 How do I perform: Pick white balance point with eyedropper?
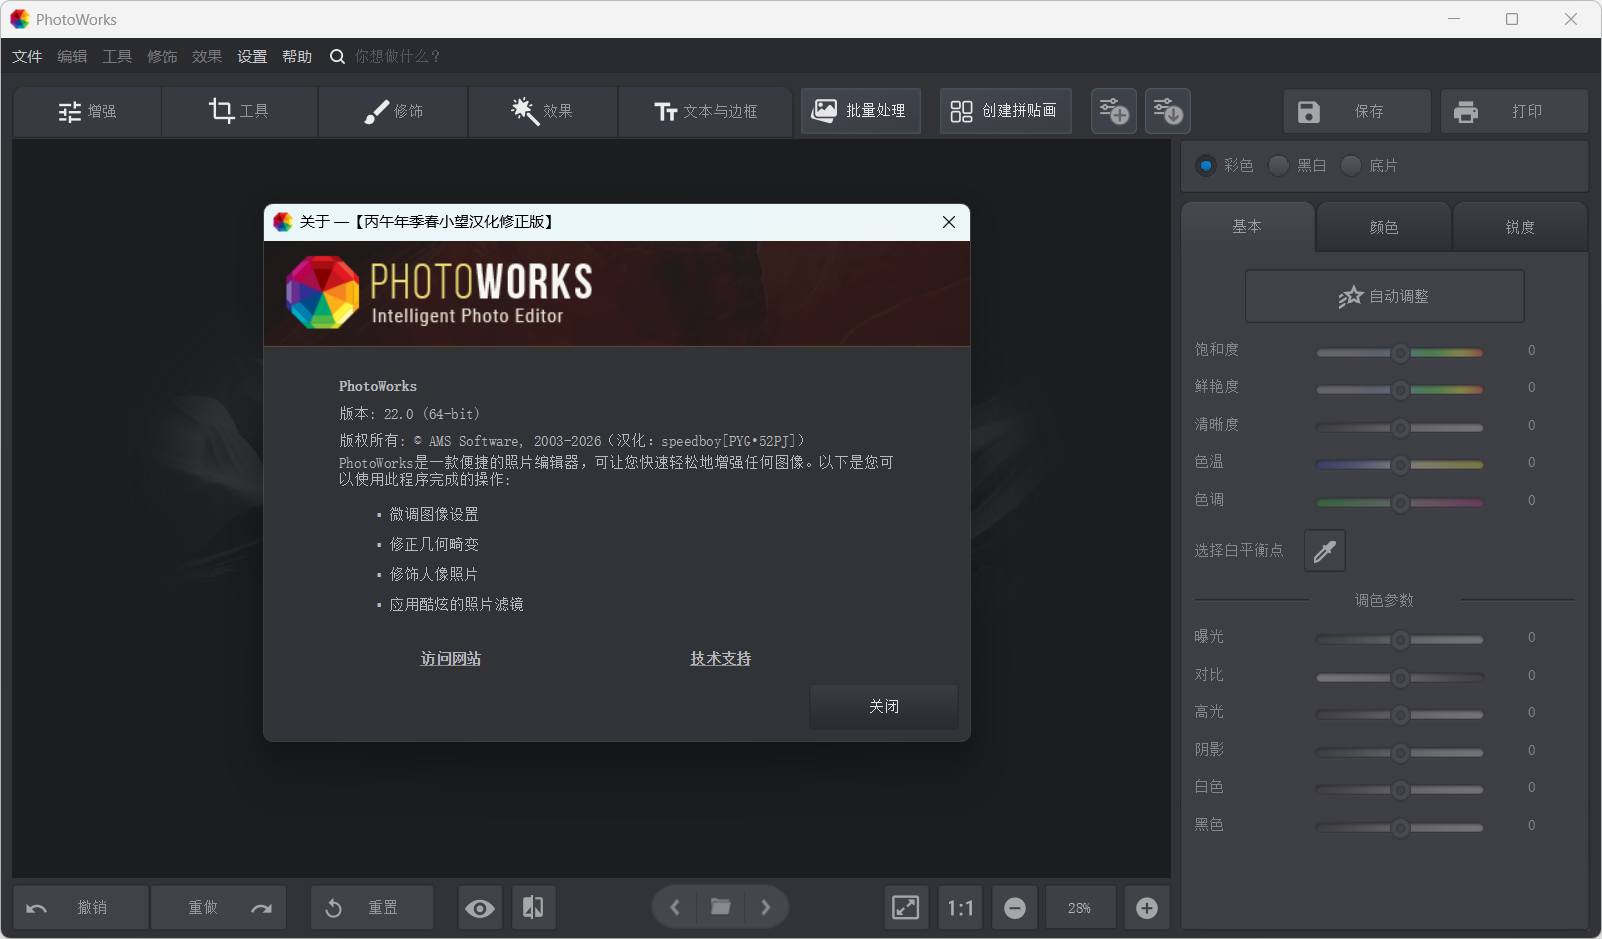[x=1325, y=551]
